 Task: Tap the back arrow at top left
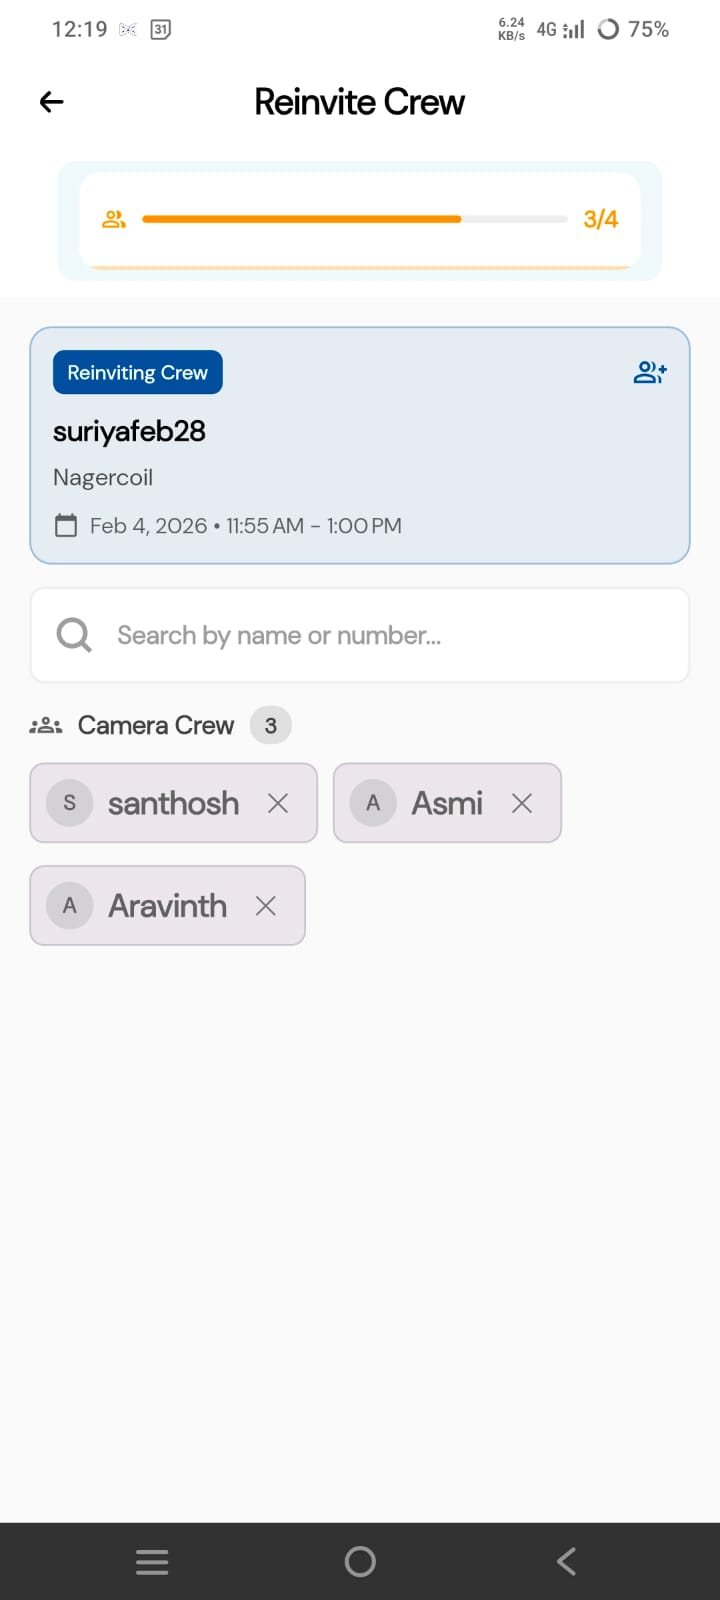[x=52, y=102]
